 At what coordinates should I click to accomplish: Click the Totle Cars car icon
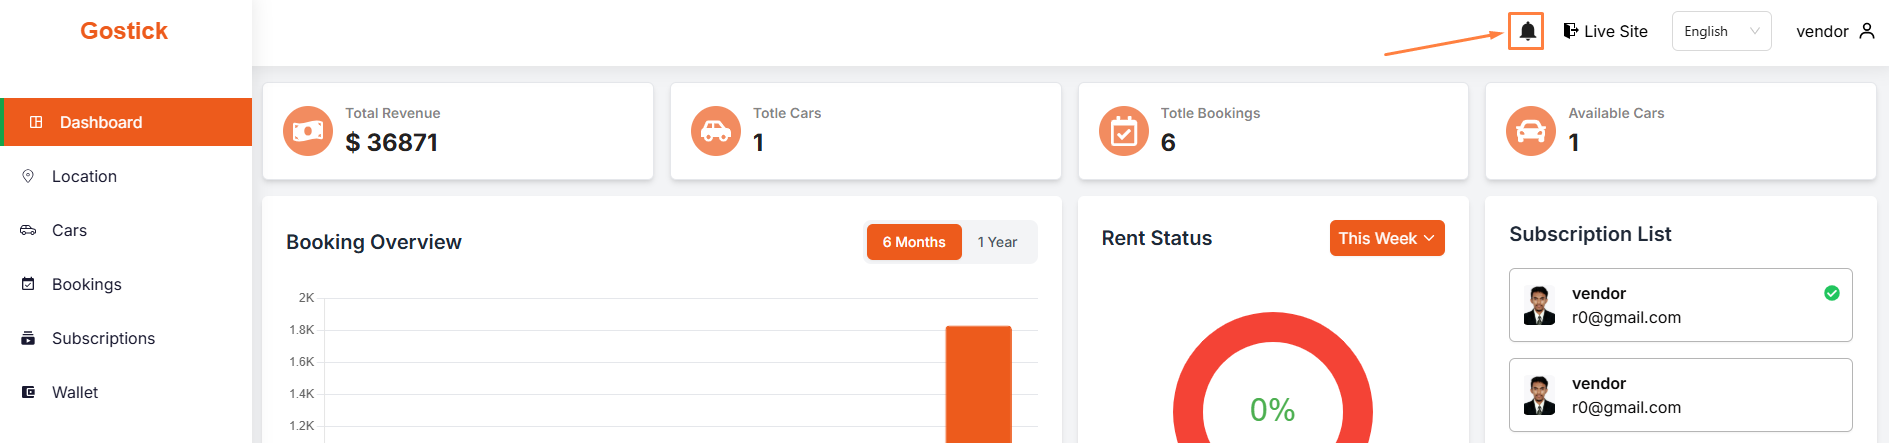tap(716, 131)
